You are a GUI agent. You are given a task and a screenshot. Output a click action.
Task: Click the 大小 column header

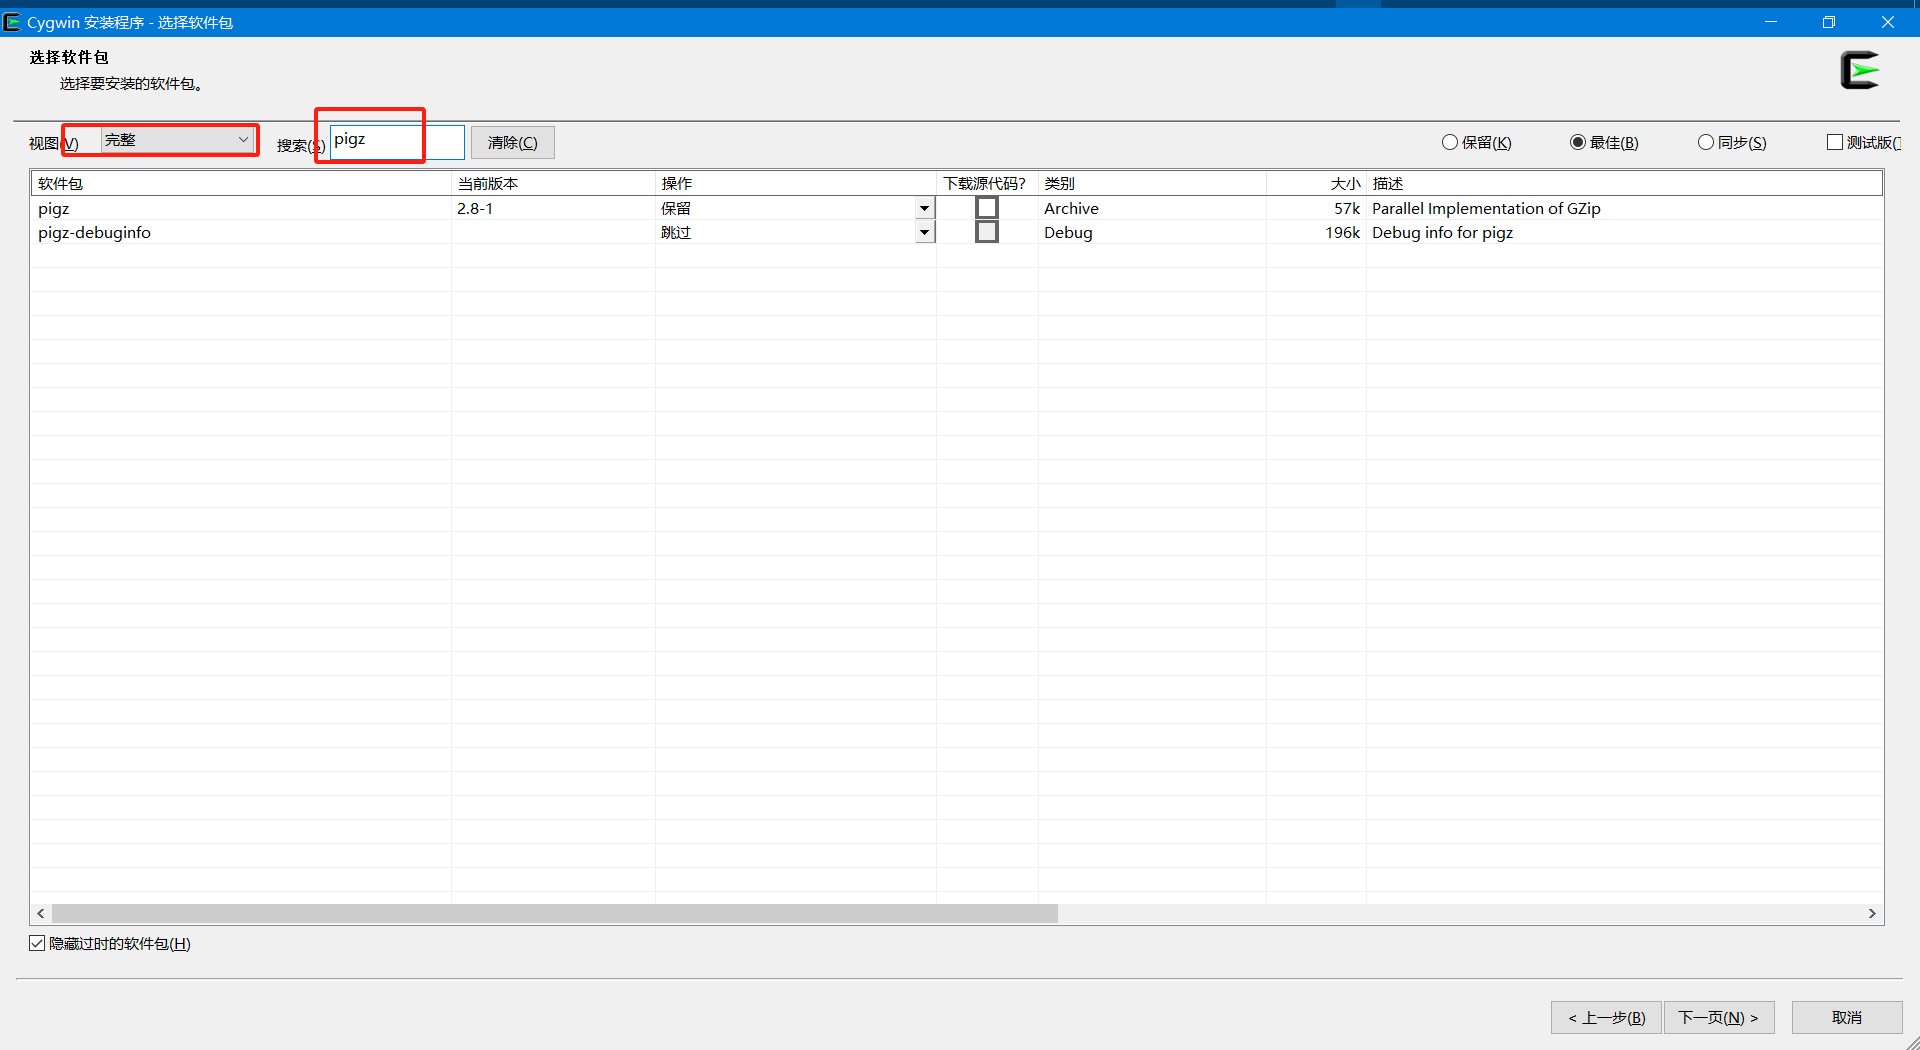point(1316,183)
